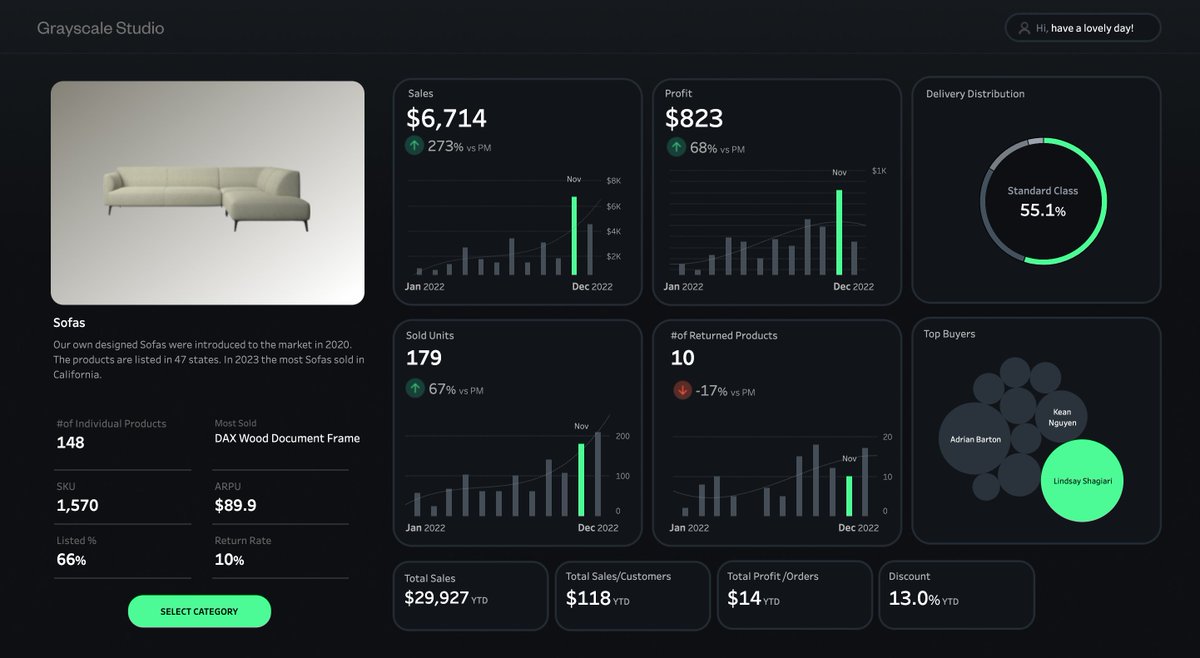1200x658 pixels.
Task: Click the green up arrow under Sold Units
Action: [x=415, y=388]
